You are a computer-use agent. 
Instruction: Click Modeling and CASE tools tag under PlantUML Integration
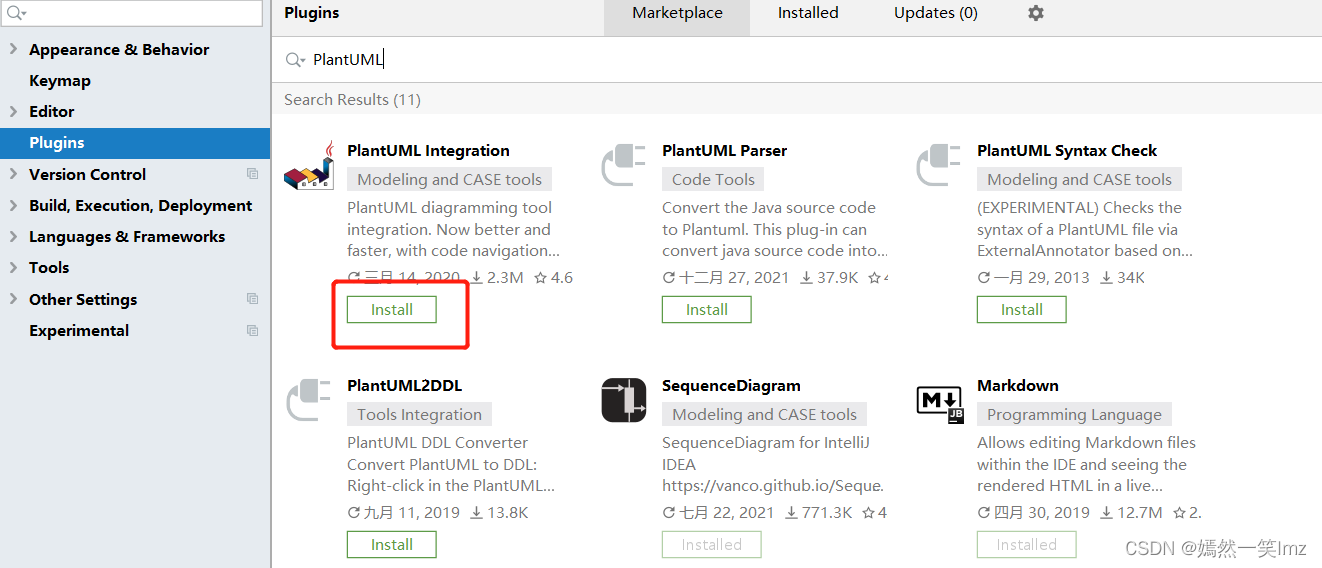click(x=450, y=180)
